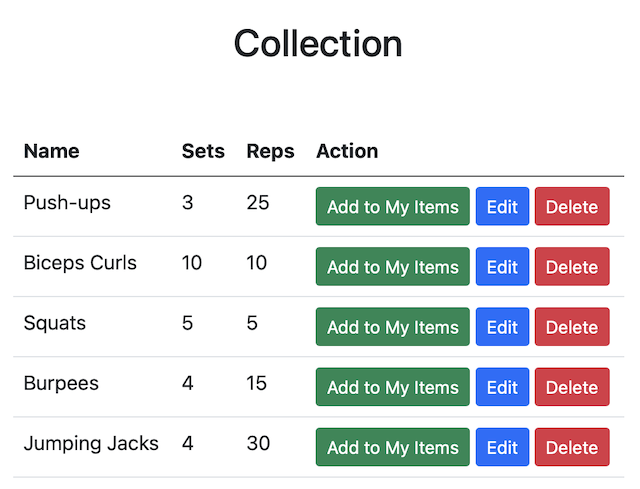Click the Jumping Jacks name cell
640x489 pixels.
(x=91, y=444)
